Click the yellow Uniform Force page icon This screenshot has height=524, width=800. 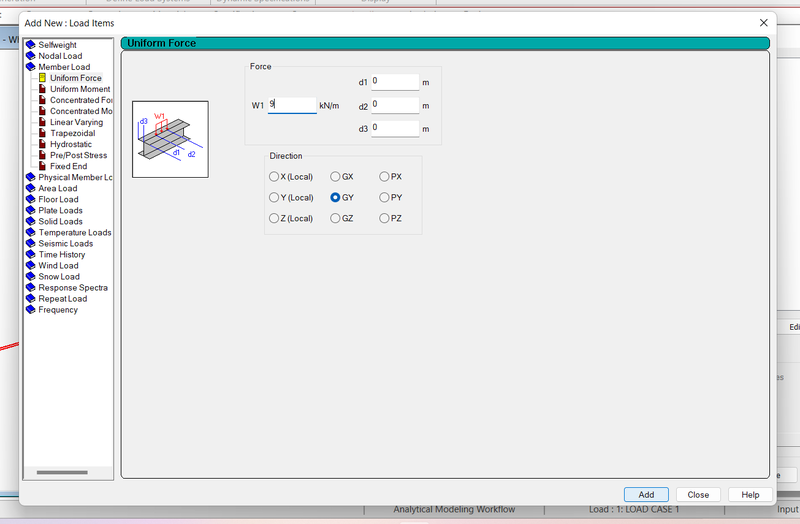coord(42,78)
